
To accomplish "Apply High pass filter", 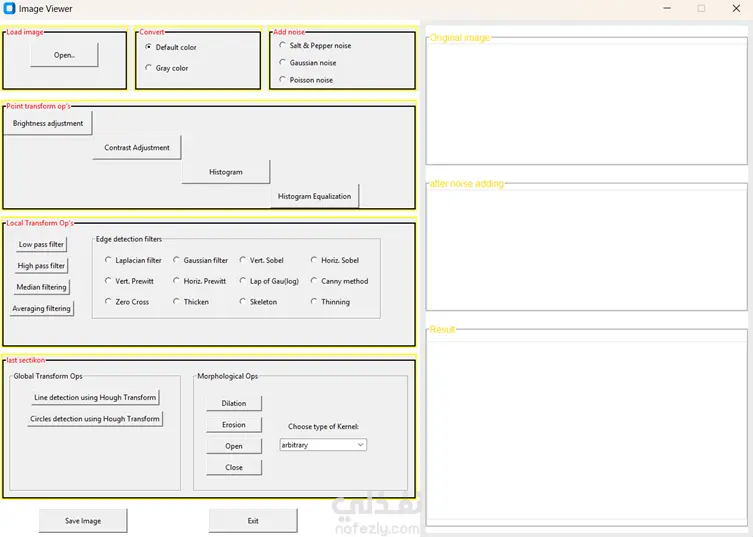I will point(41,266).
